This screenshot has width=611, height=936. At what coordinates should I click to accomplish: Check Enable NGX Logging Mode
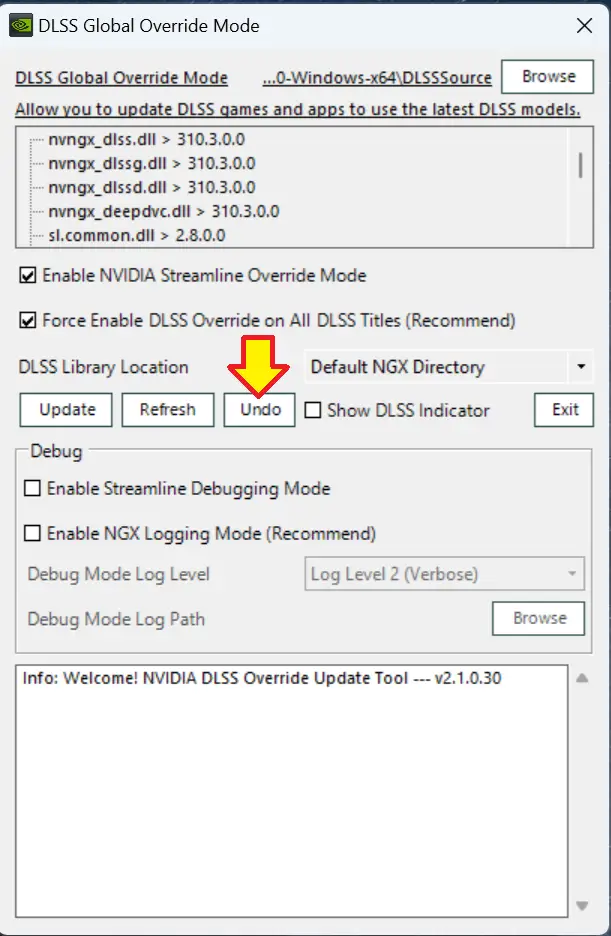[x=33, y=533]
